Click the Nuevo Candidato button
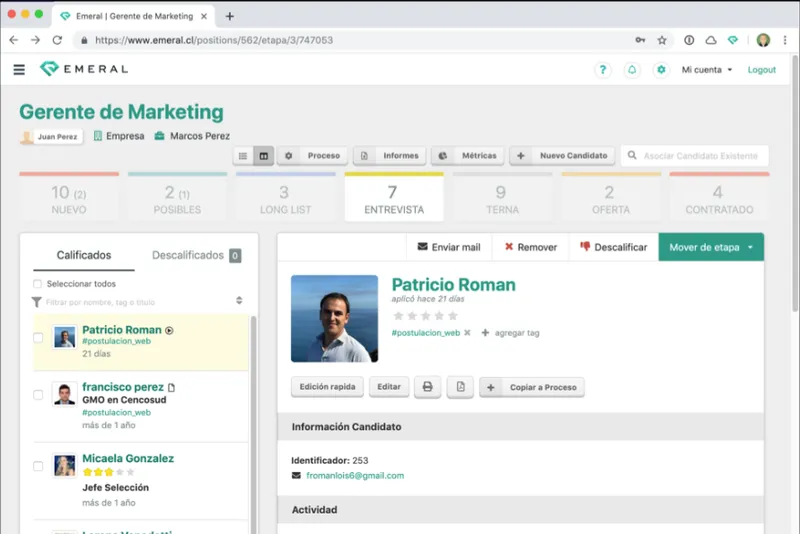The image size is (800, 534). tap(562, 156)
